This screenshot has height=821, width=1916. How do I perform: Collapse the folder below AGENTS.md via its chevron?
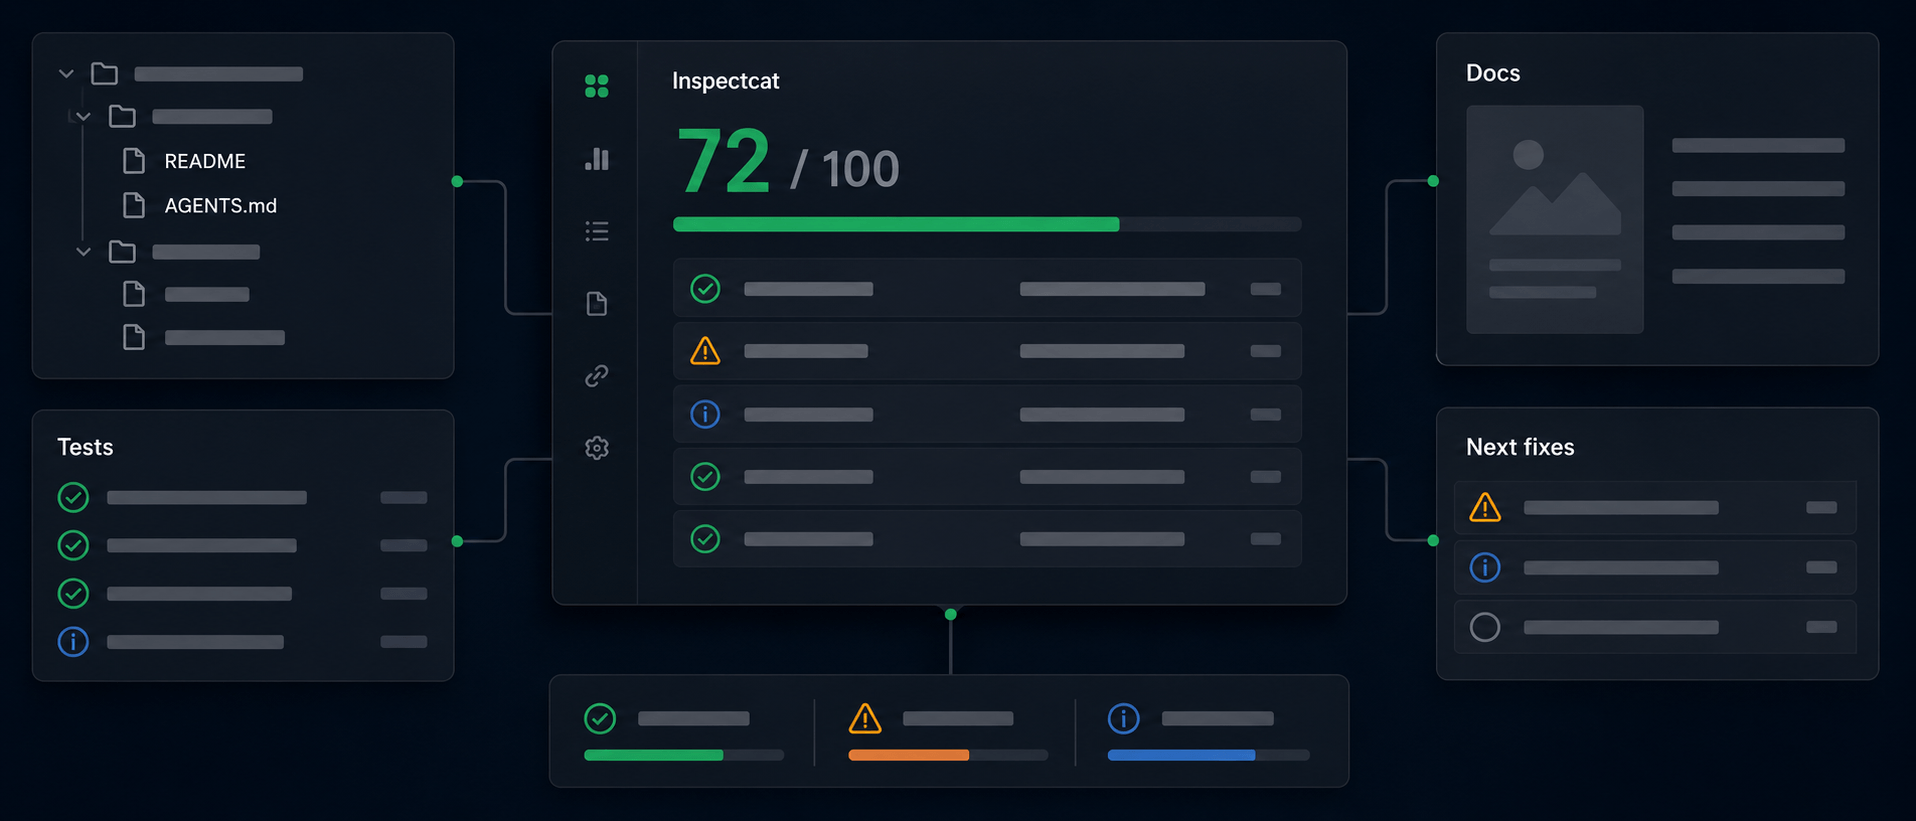[x=84, y=252]
